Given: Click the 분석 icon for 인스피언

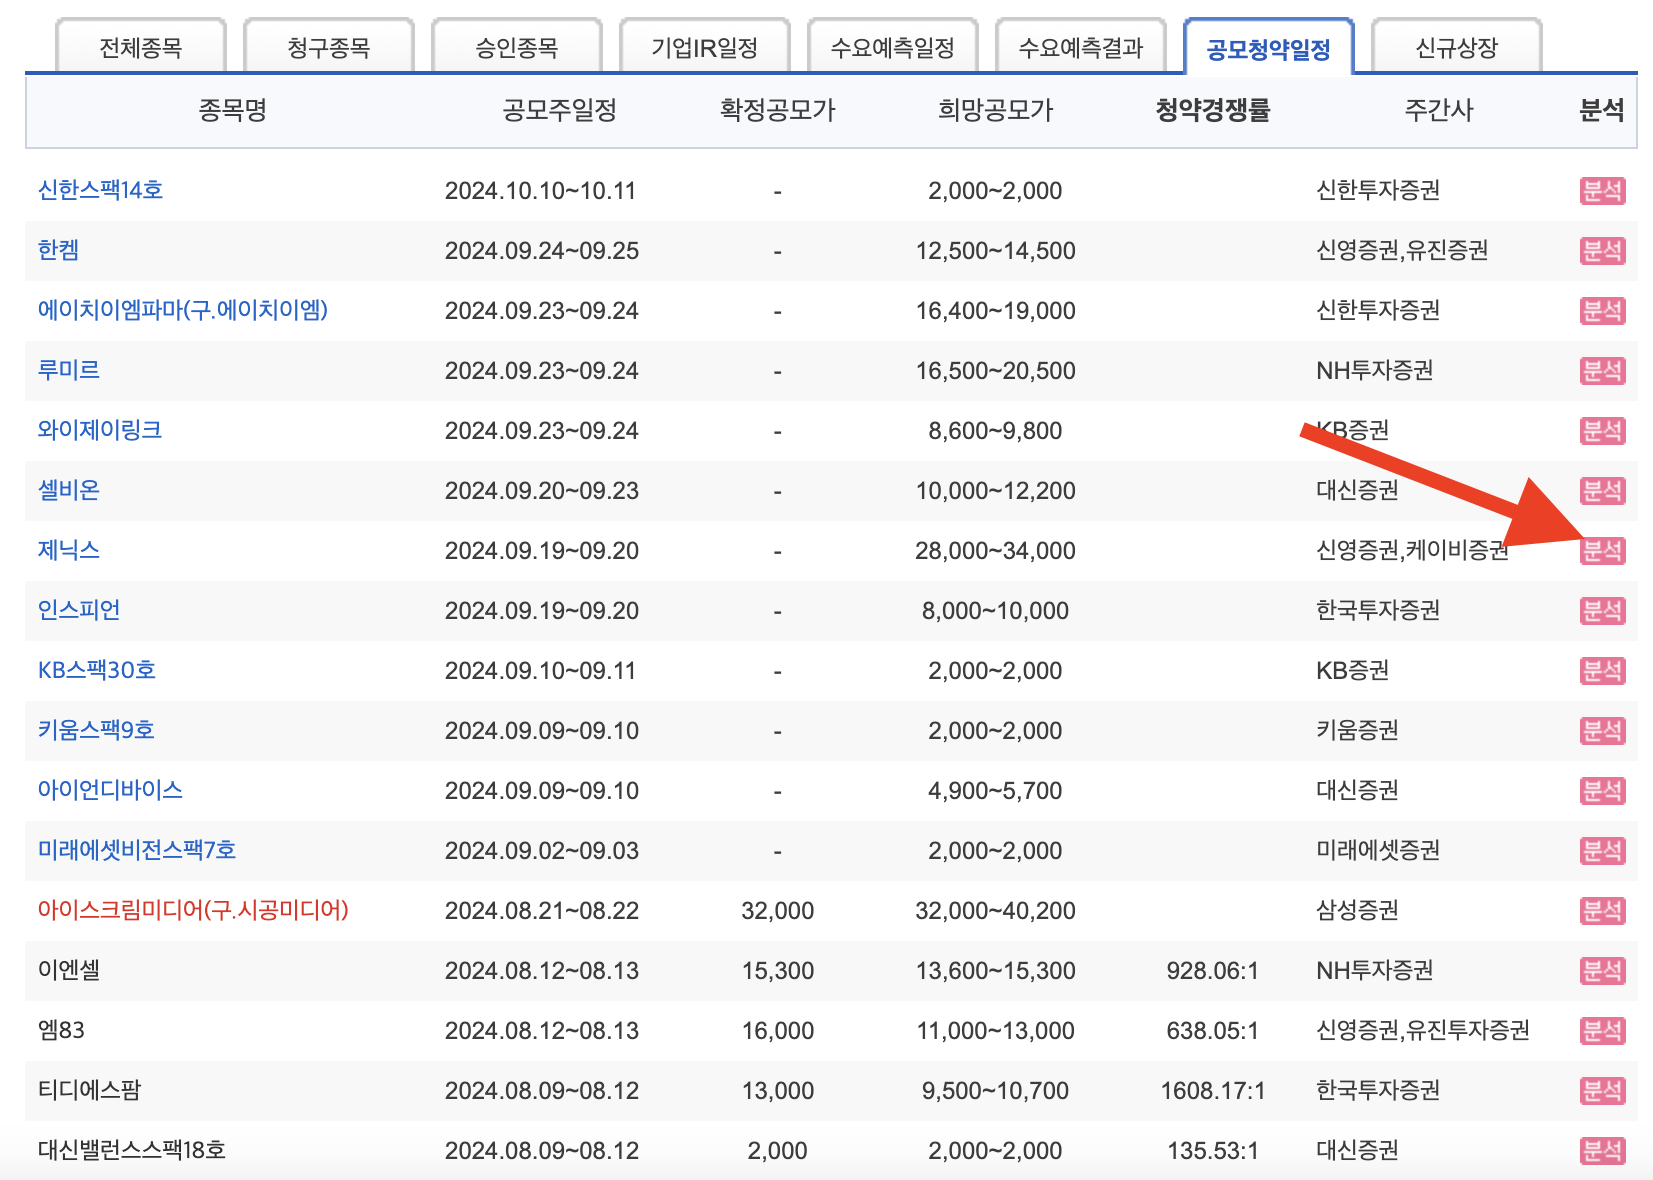Looking at the screenshot, I should click(x=1602, y=611).
